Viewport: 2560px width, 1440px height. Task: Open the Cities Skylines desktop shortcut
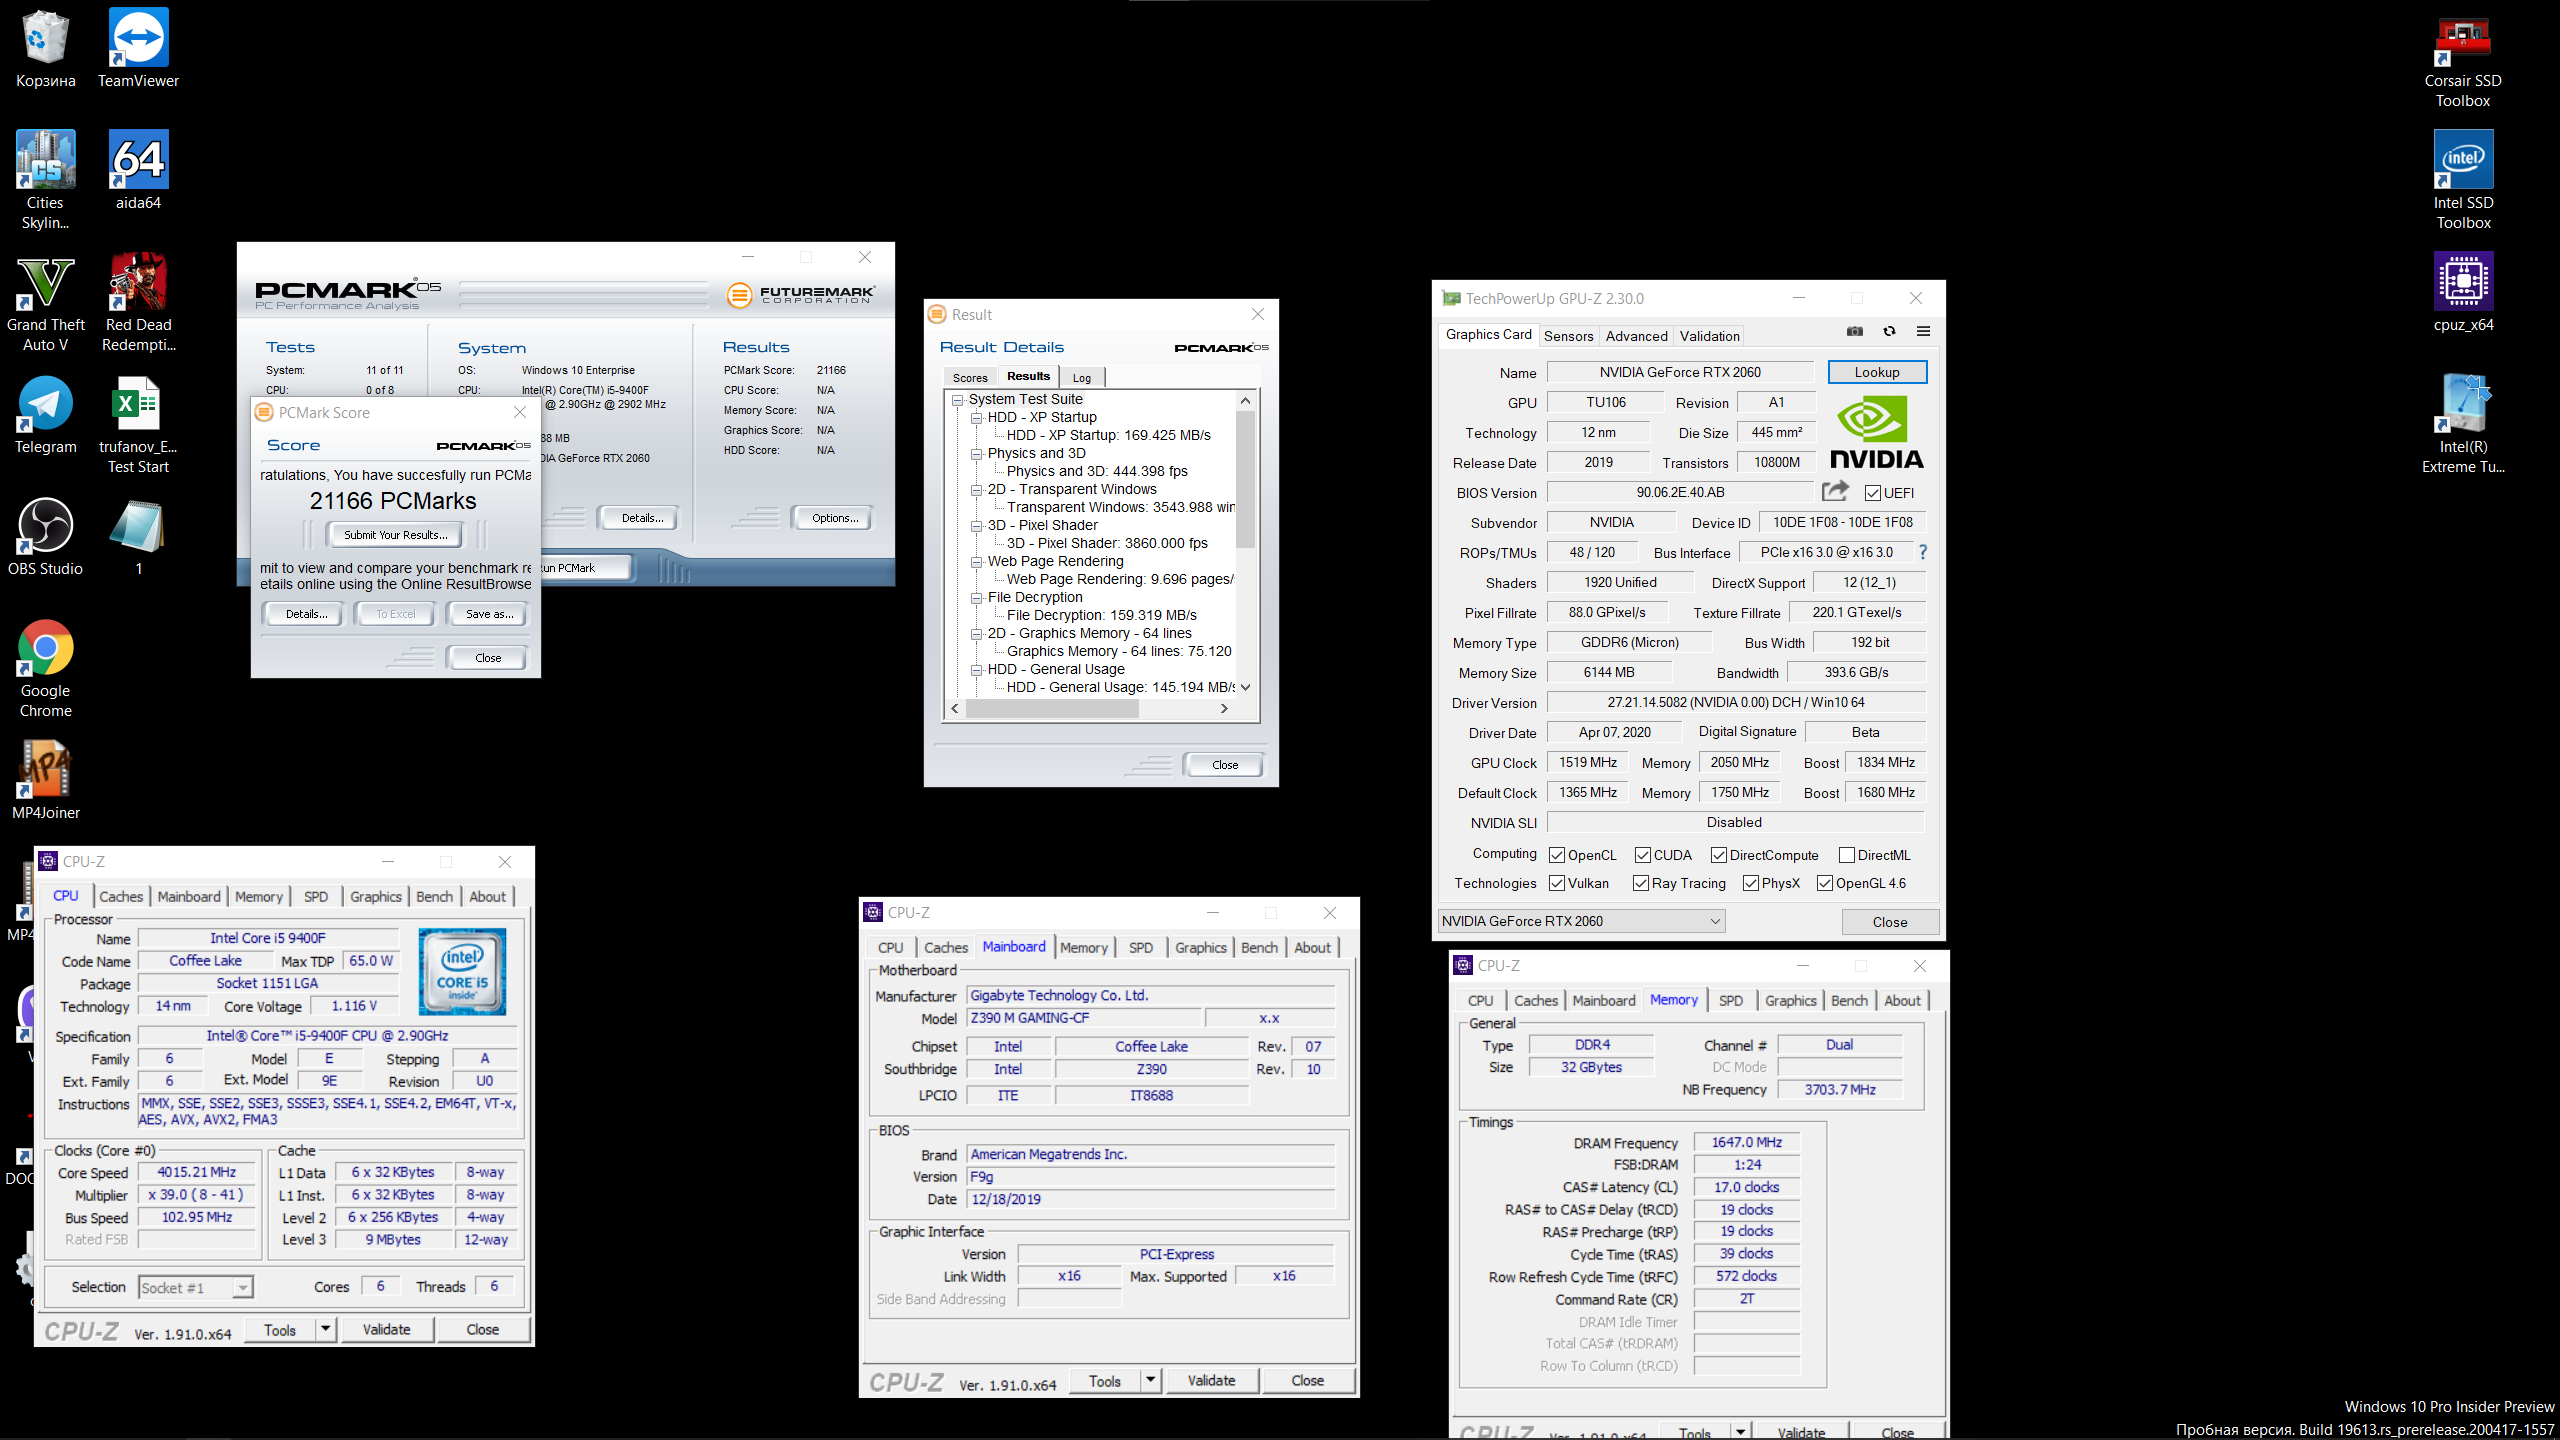[45, 181]
